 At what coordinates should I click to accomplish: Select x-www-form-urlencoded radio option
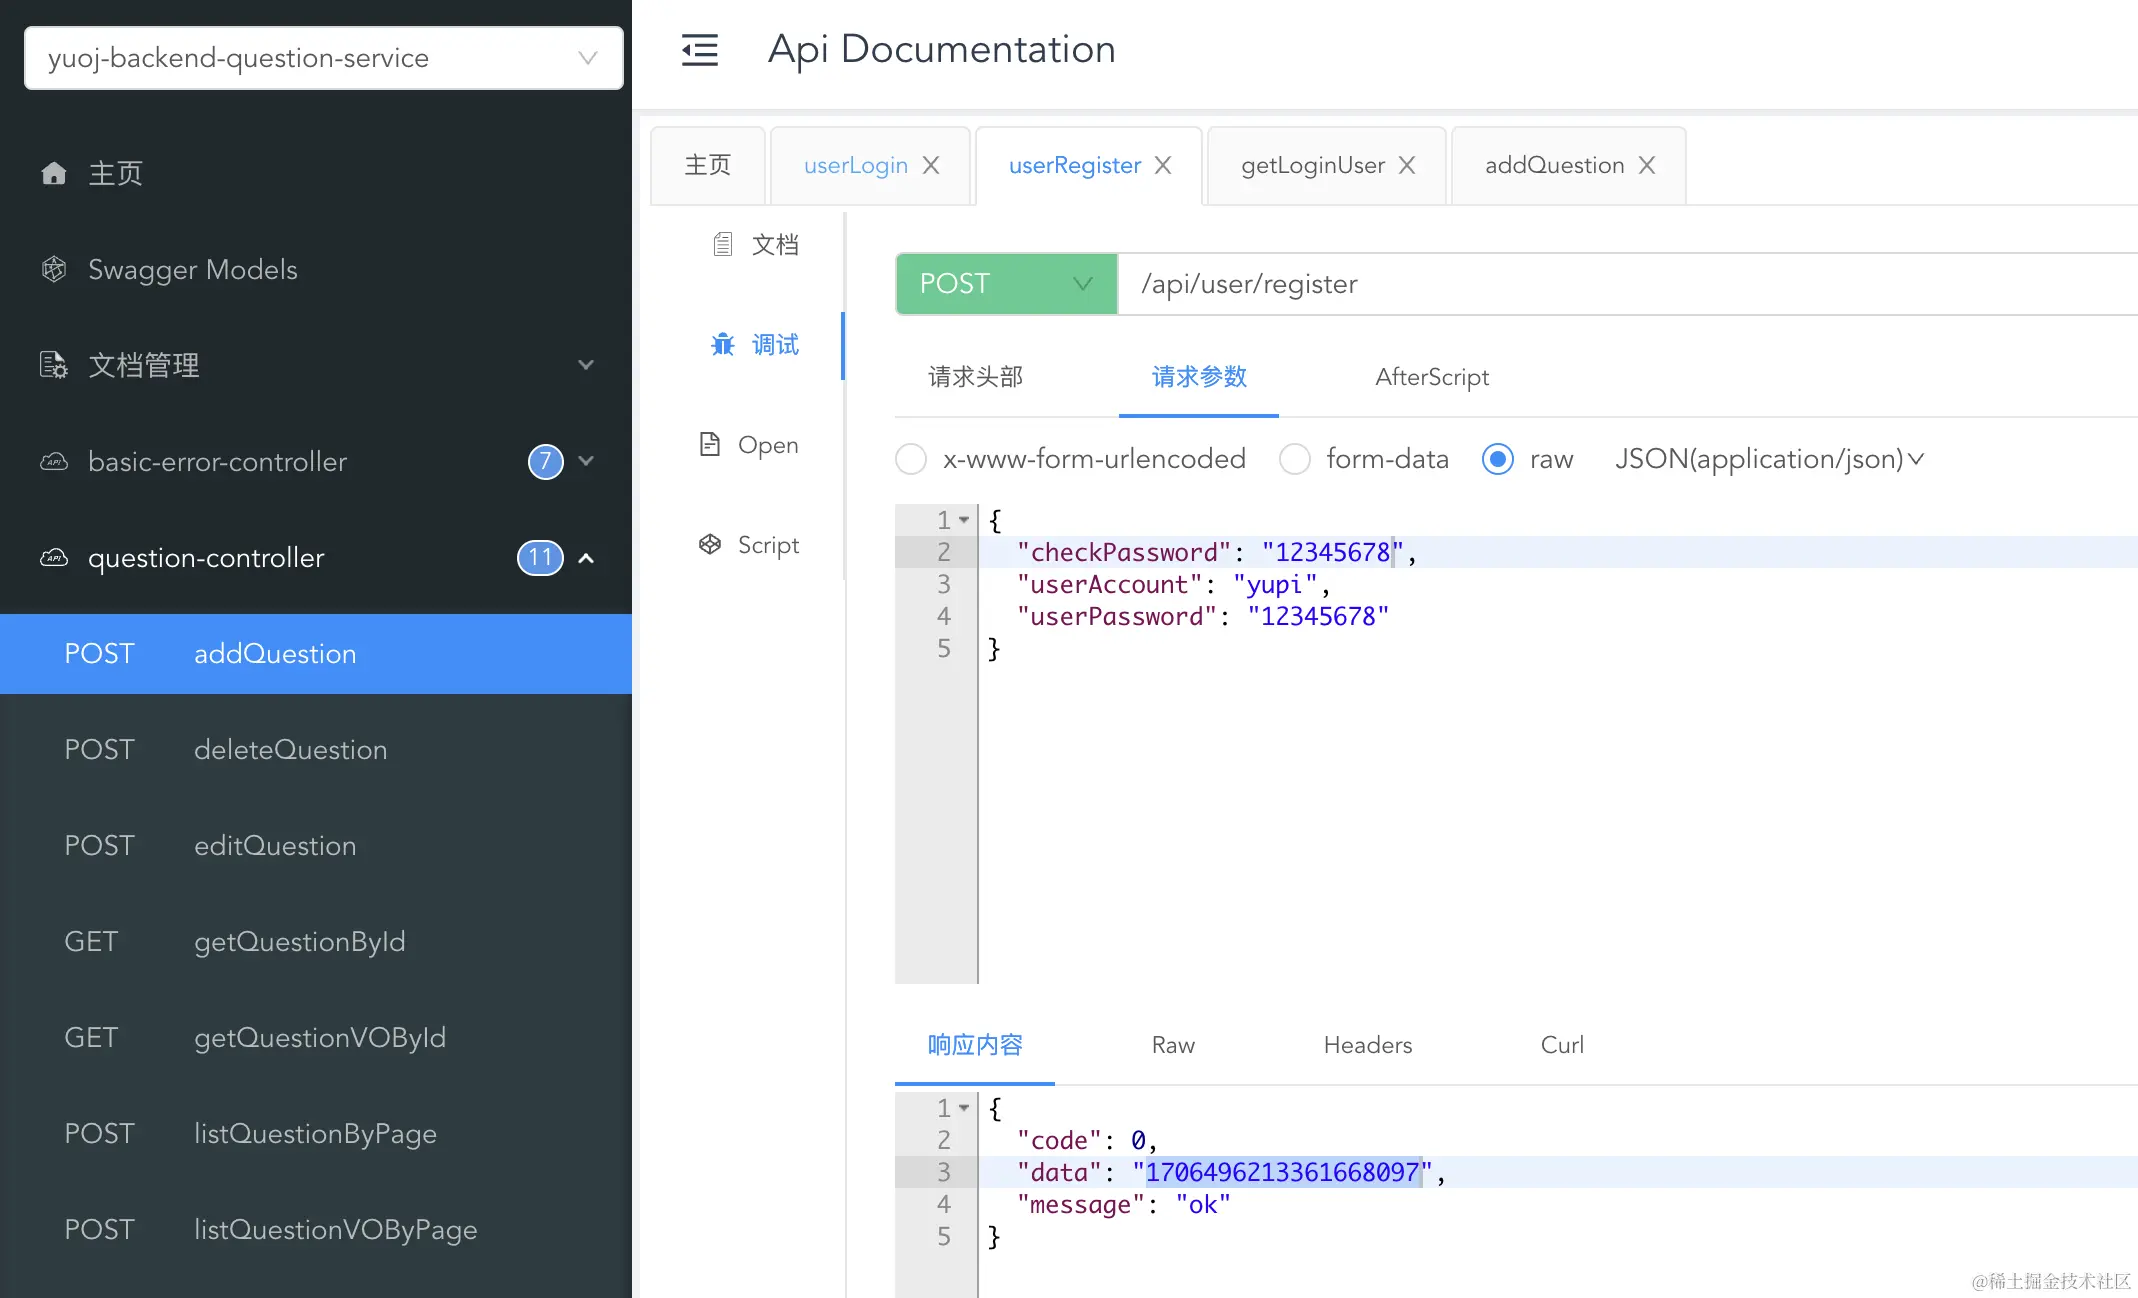click(x=911, y=459)
